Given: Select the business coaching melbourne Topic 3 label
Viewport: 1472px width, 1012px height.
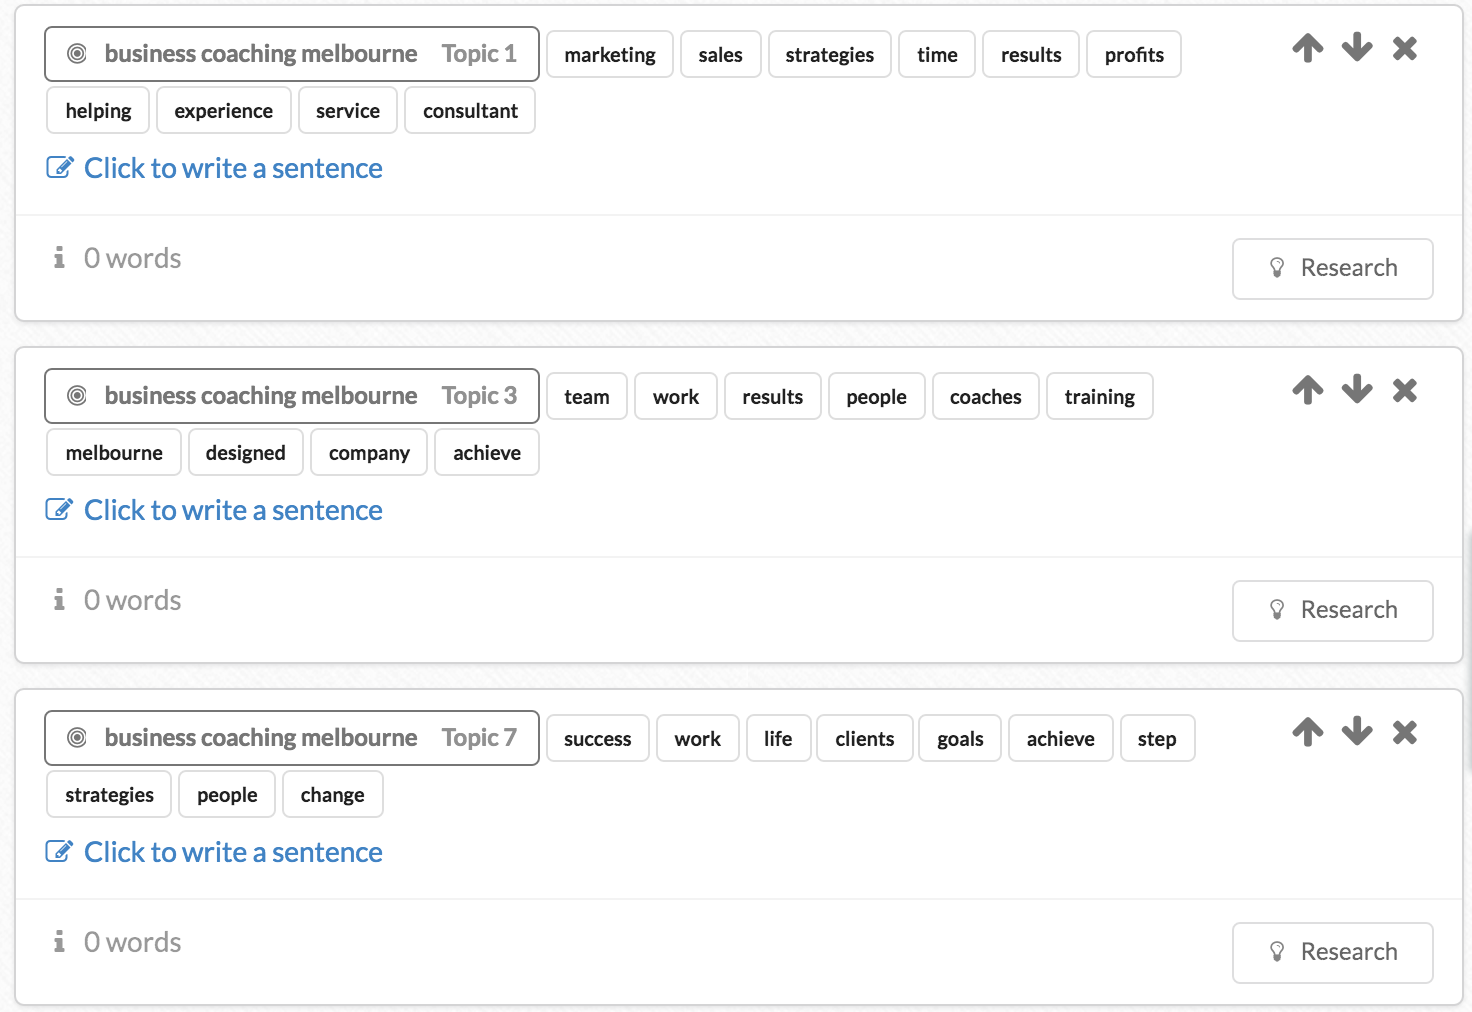Looking at the screenshot, I should [292, 396].
